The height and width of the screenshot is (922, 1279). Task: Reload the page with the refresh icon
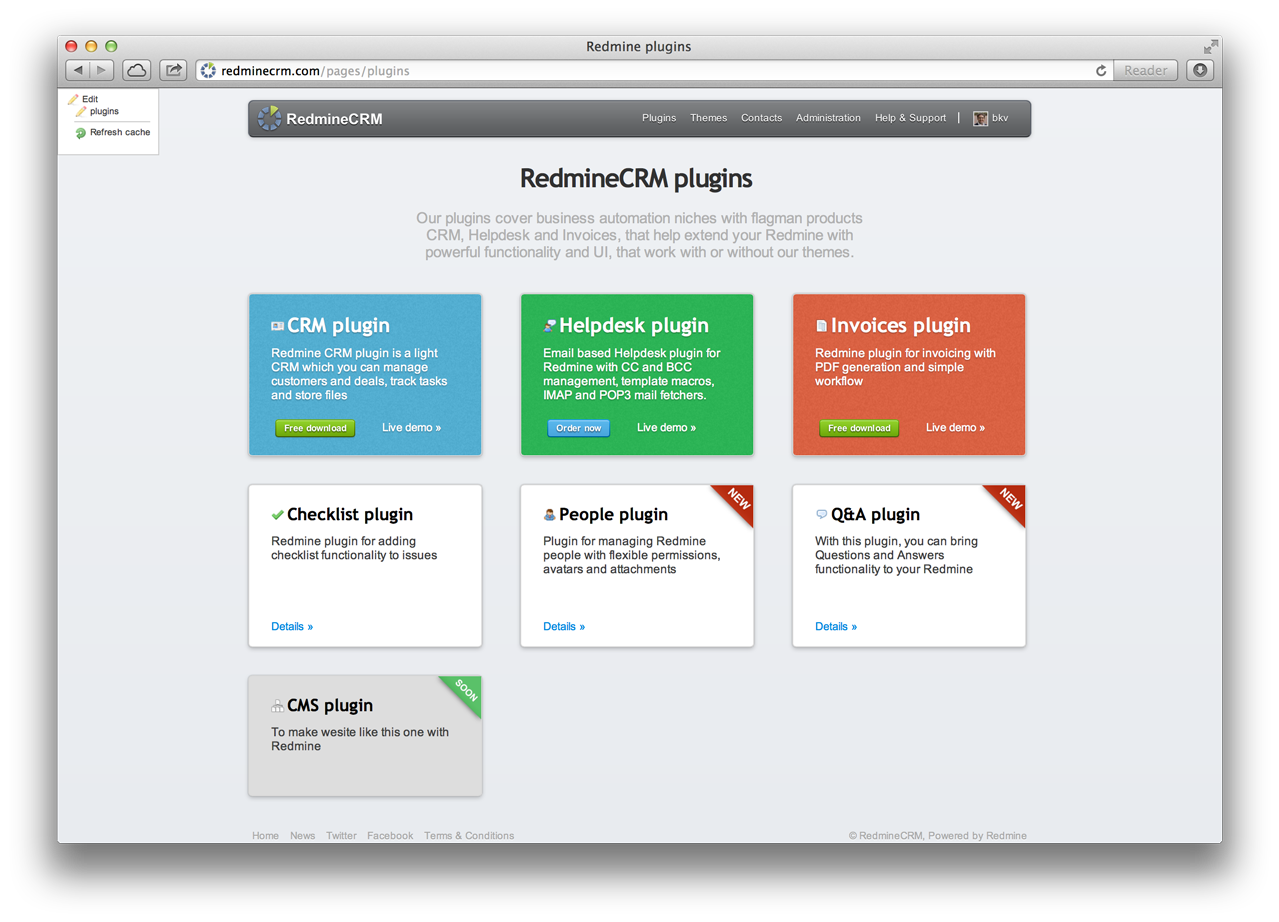1101,71
